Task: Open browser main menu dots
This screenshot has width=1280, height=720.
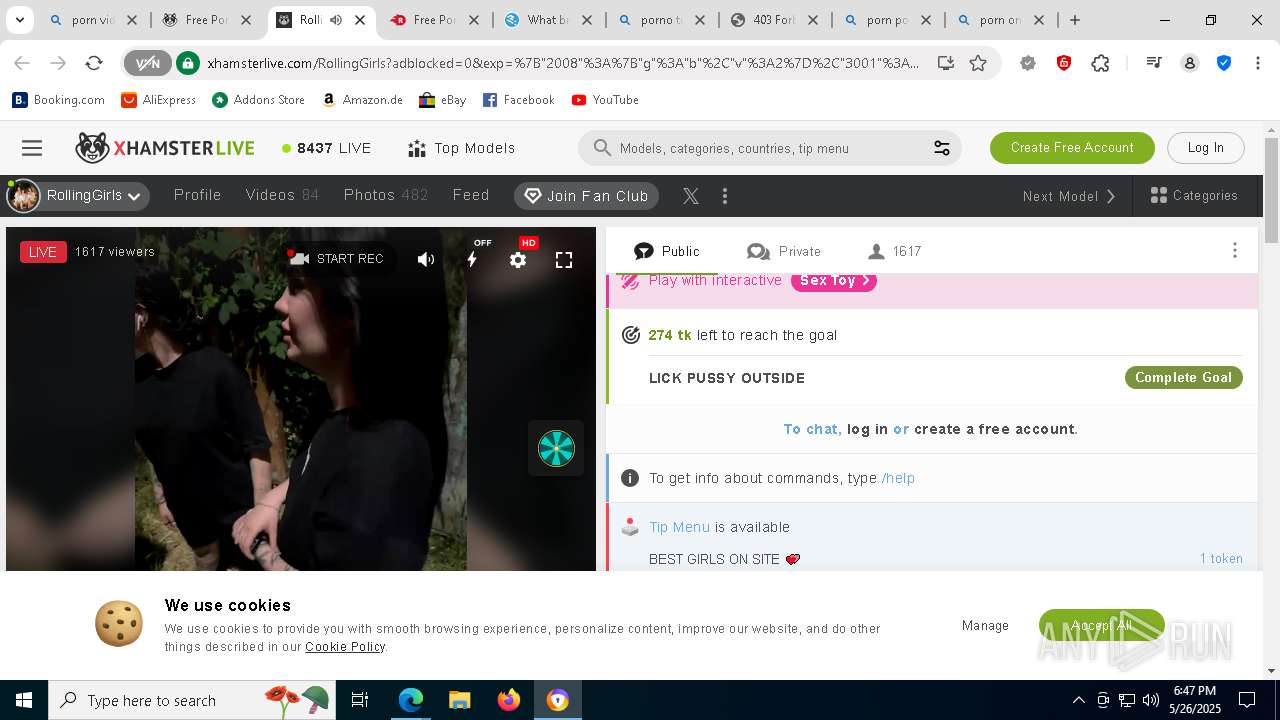Action: [x=1257, y=63]
